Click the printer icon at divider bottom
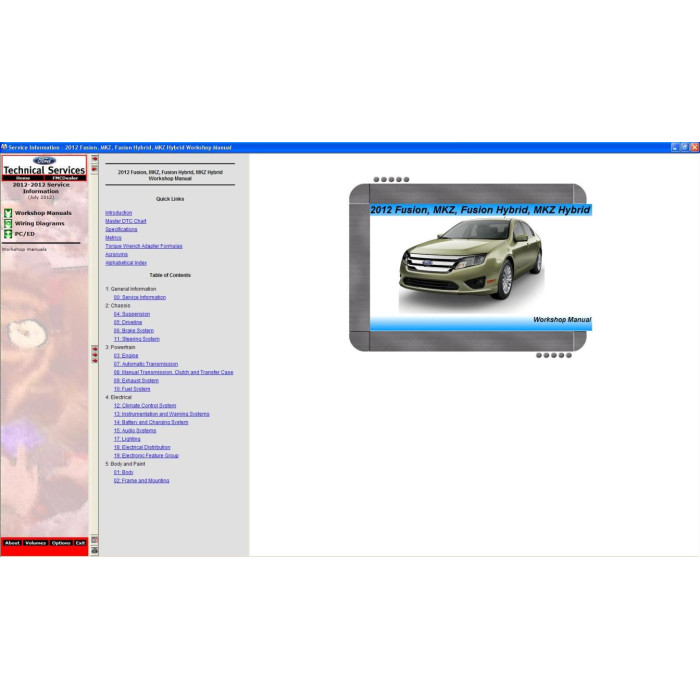 tap(95, 550)
